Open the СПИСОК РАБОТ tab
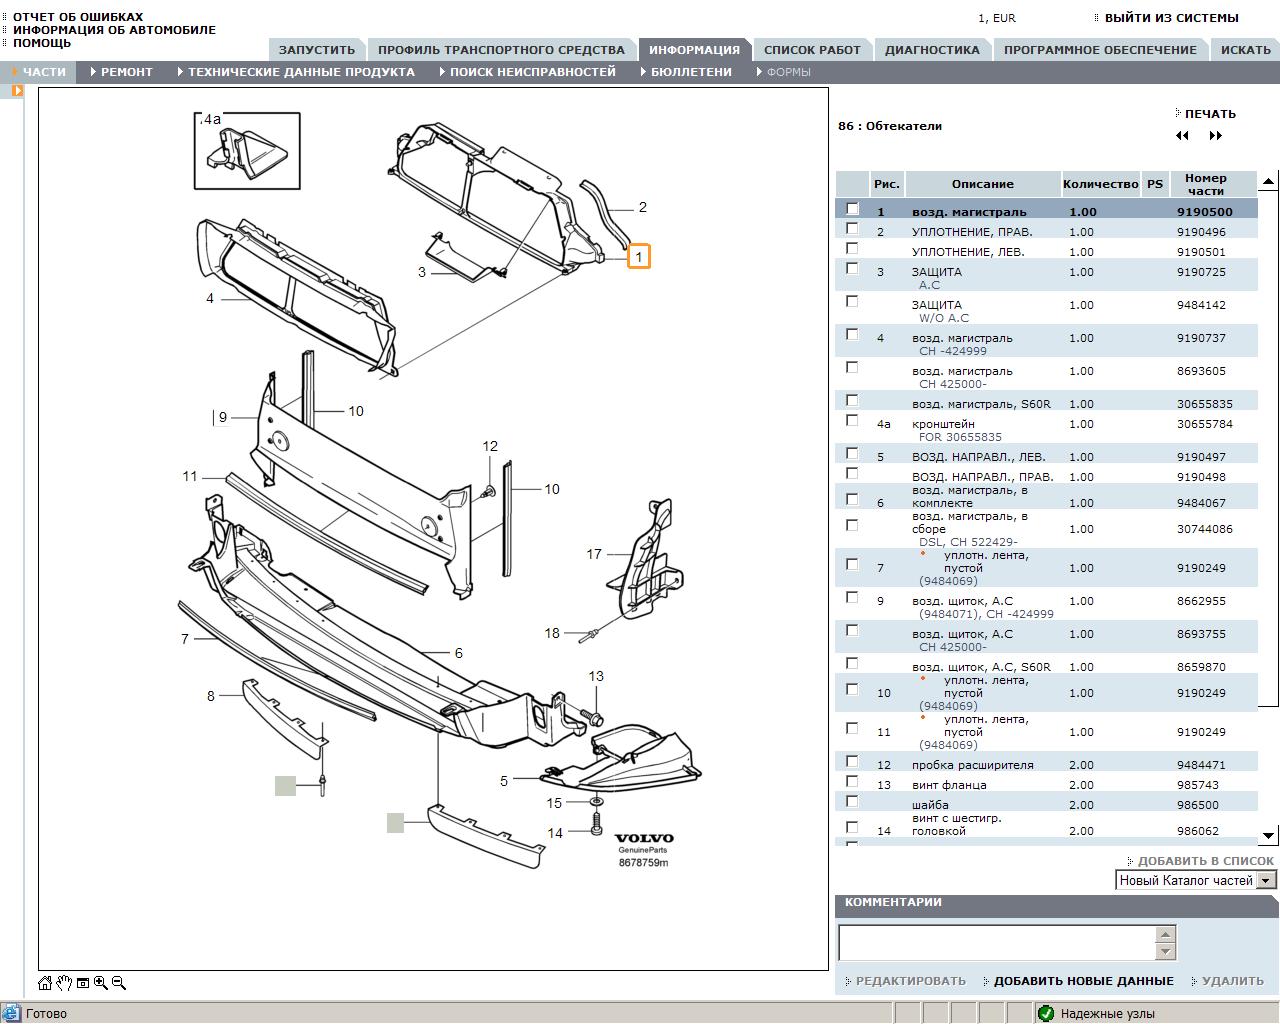 812,50
